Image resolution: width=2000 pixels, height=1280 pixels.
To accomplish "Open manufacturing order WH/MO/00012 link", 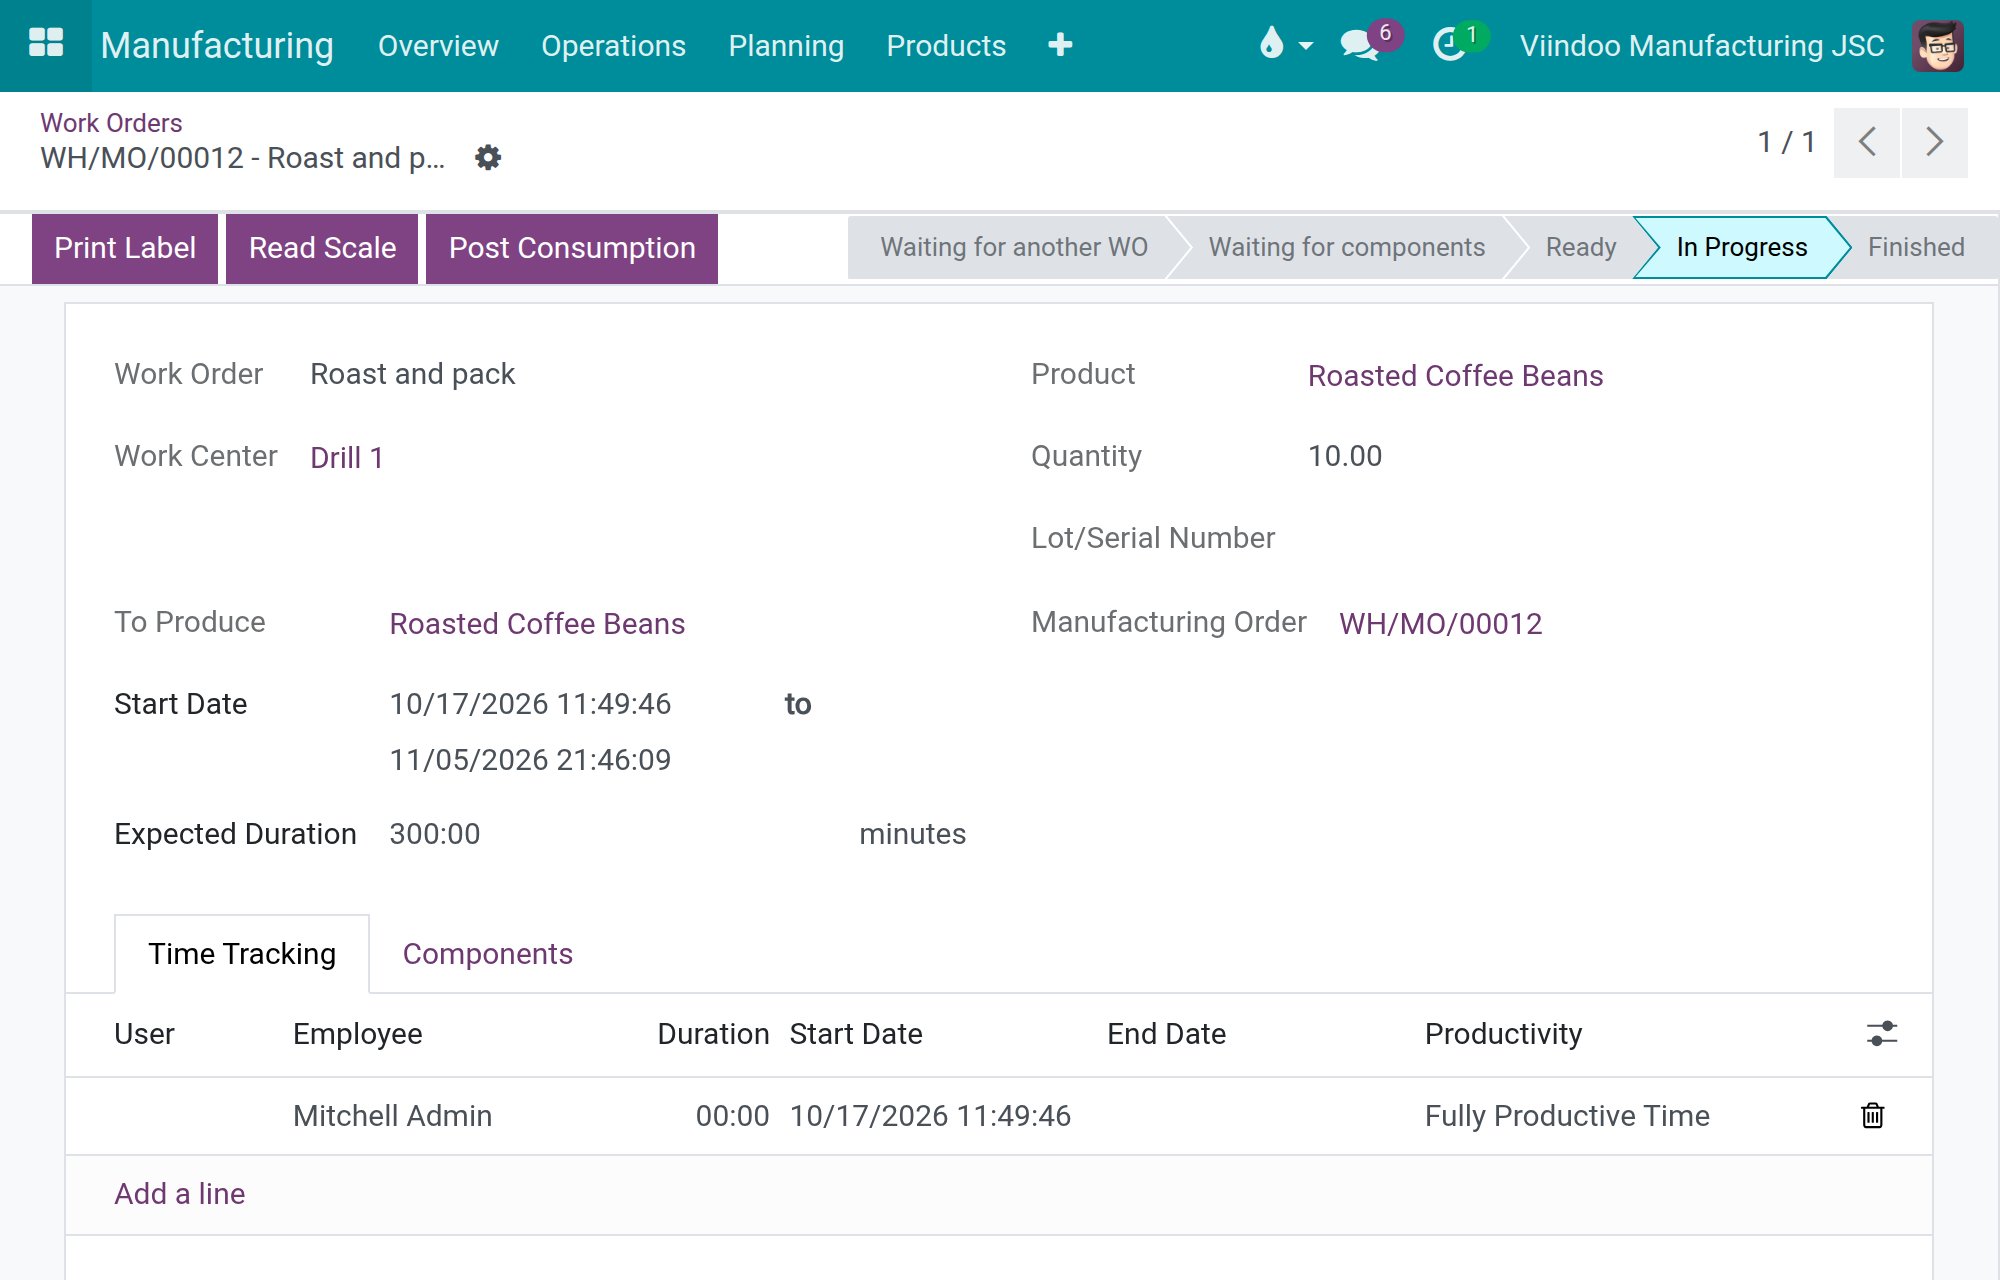I will (1440, 624).
